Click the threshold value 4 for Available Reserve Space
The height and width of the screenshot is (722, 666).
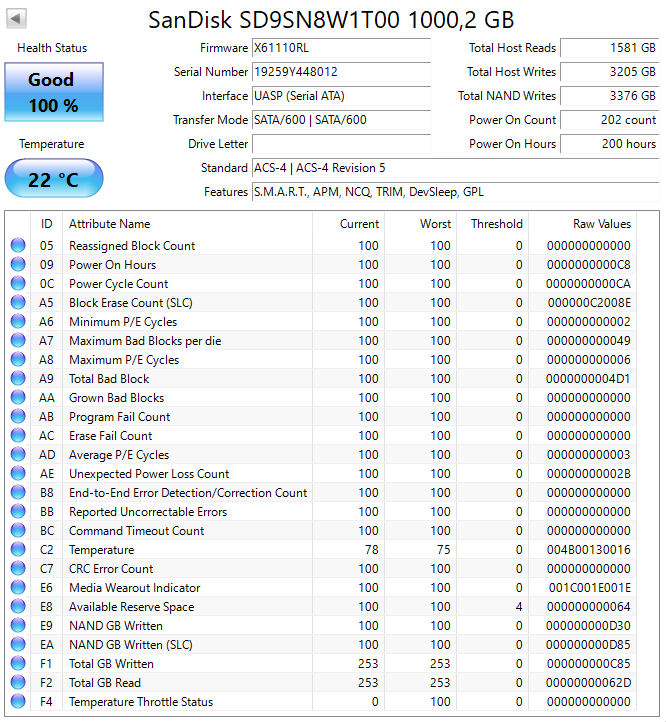tap(519, 607)
